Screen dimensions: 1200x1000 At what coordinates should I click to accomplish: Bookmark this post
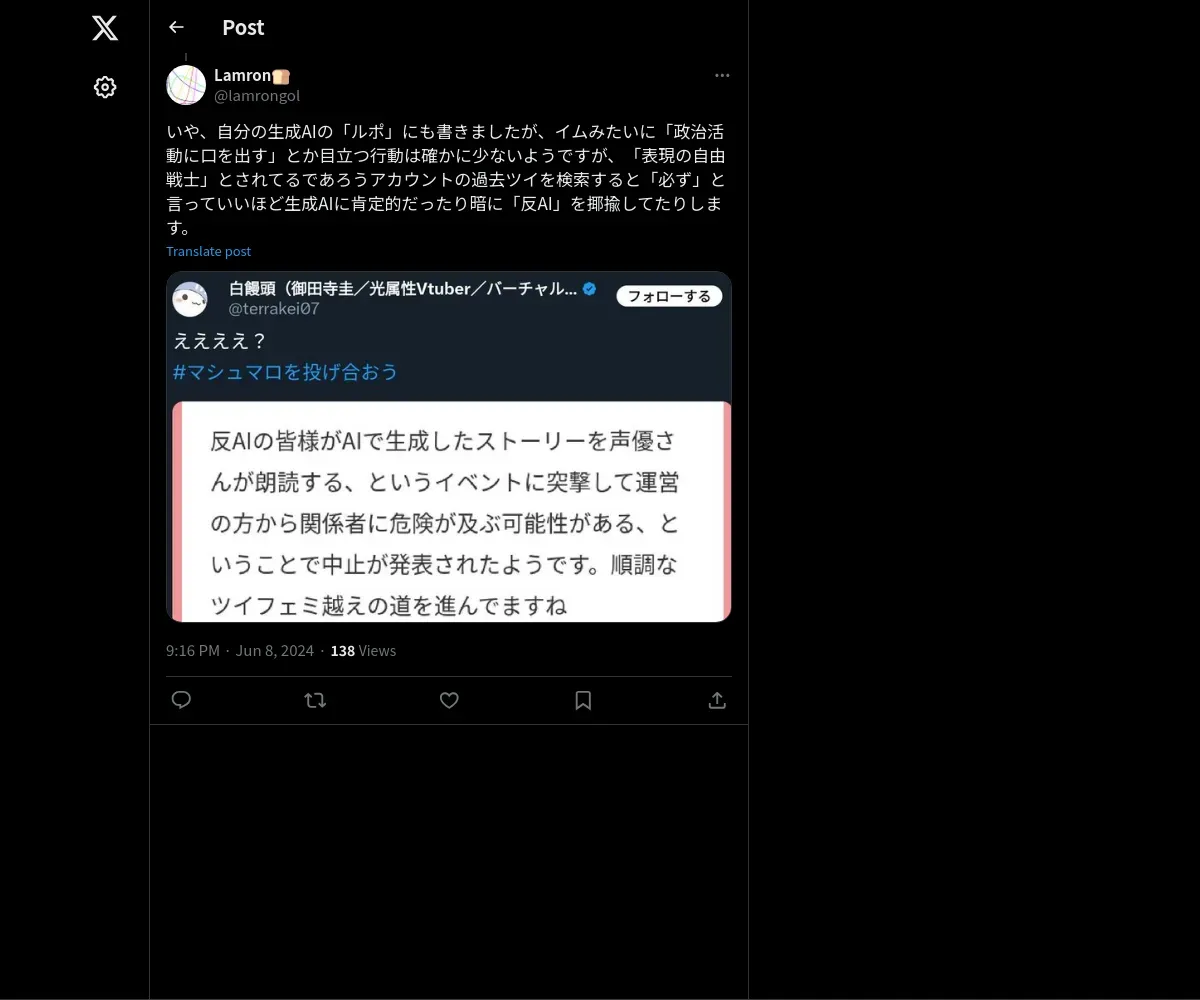coord(583,700)
